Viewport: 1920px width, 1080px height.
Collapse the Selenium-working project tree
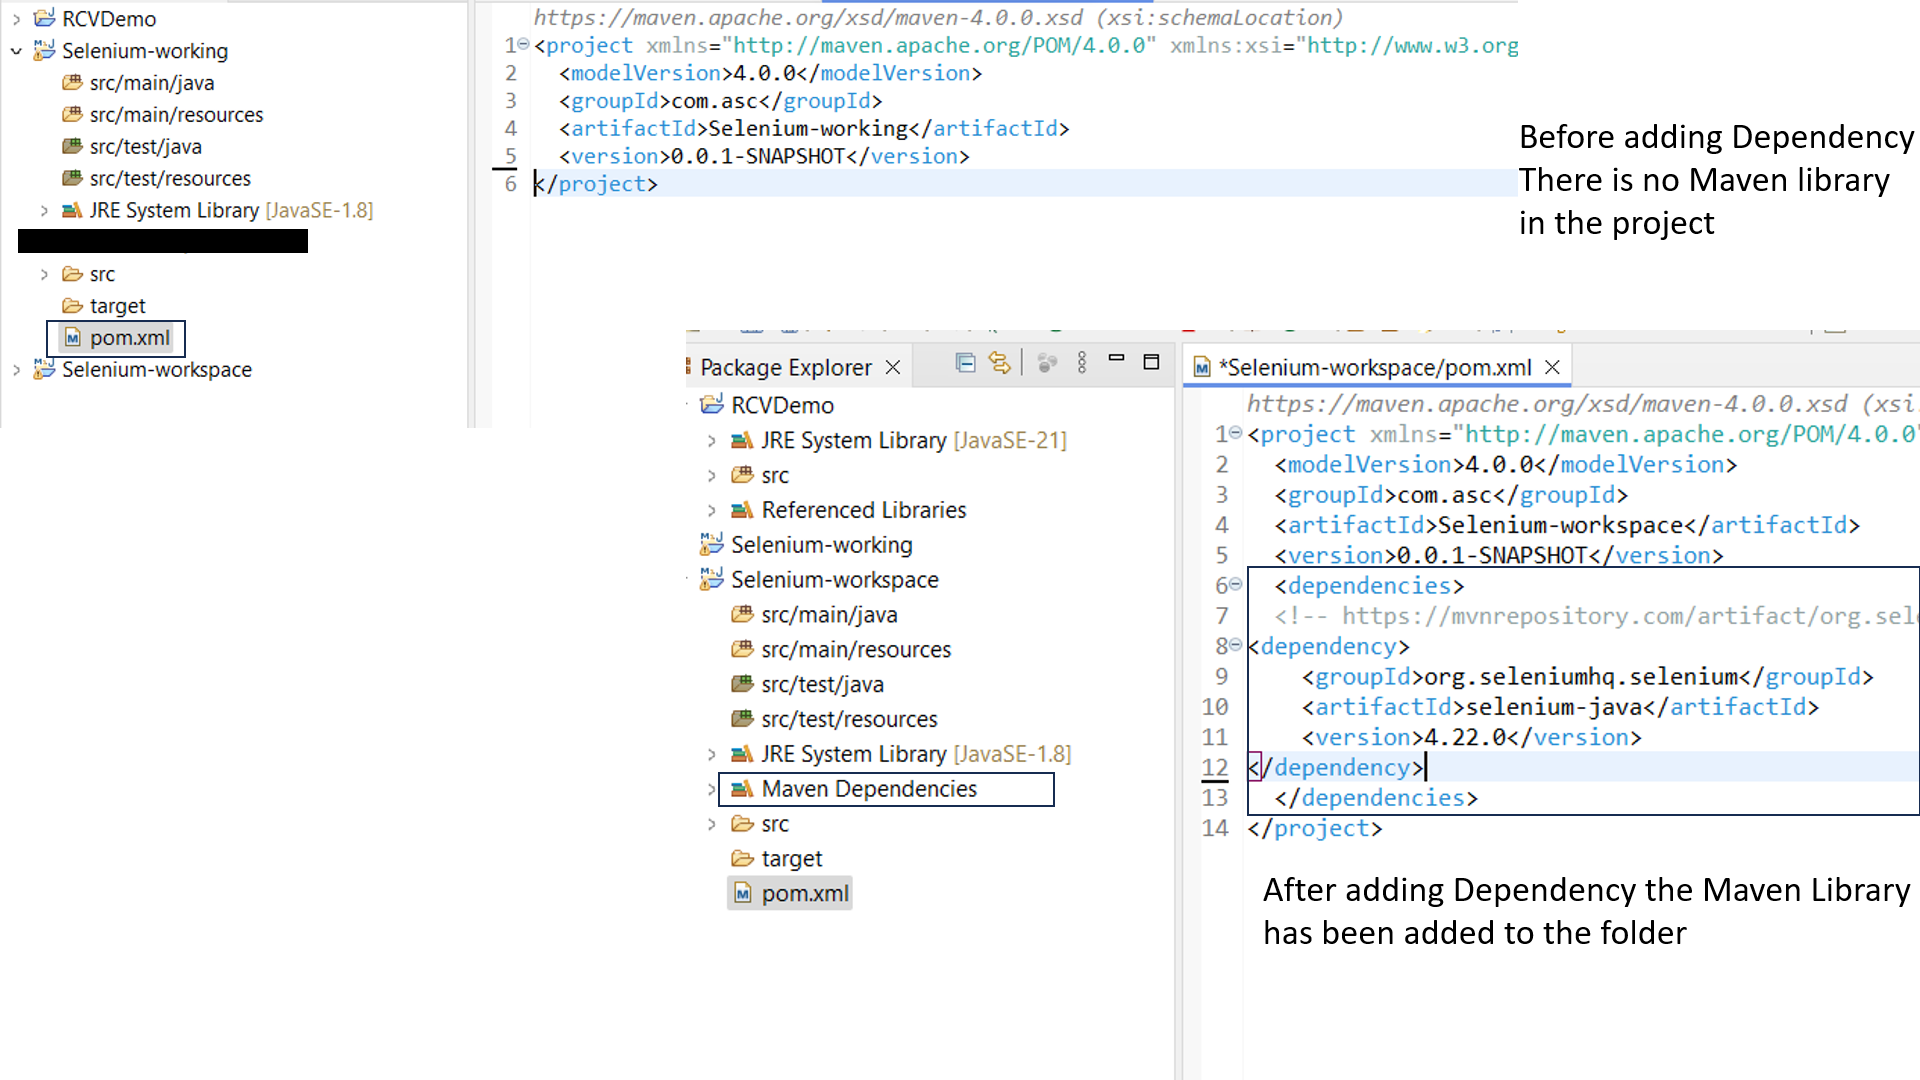(15, 50)
